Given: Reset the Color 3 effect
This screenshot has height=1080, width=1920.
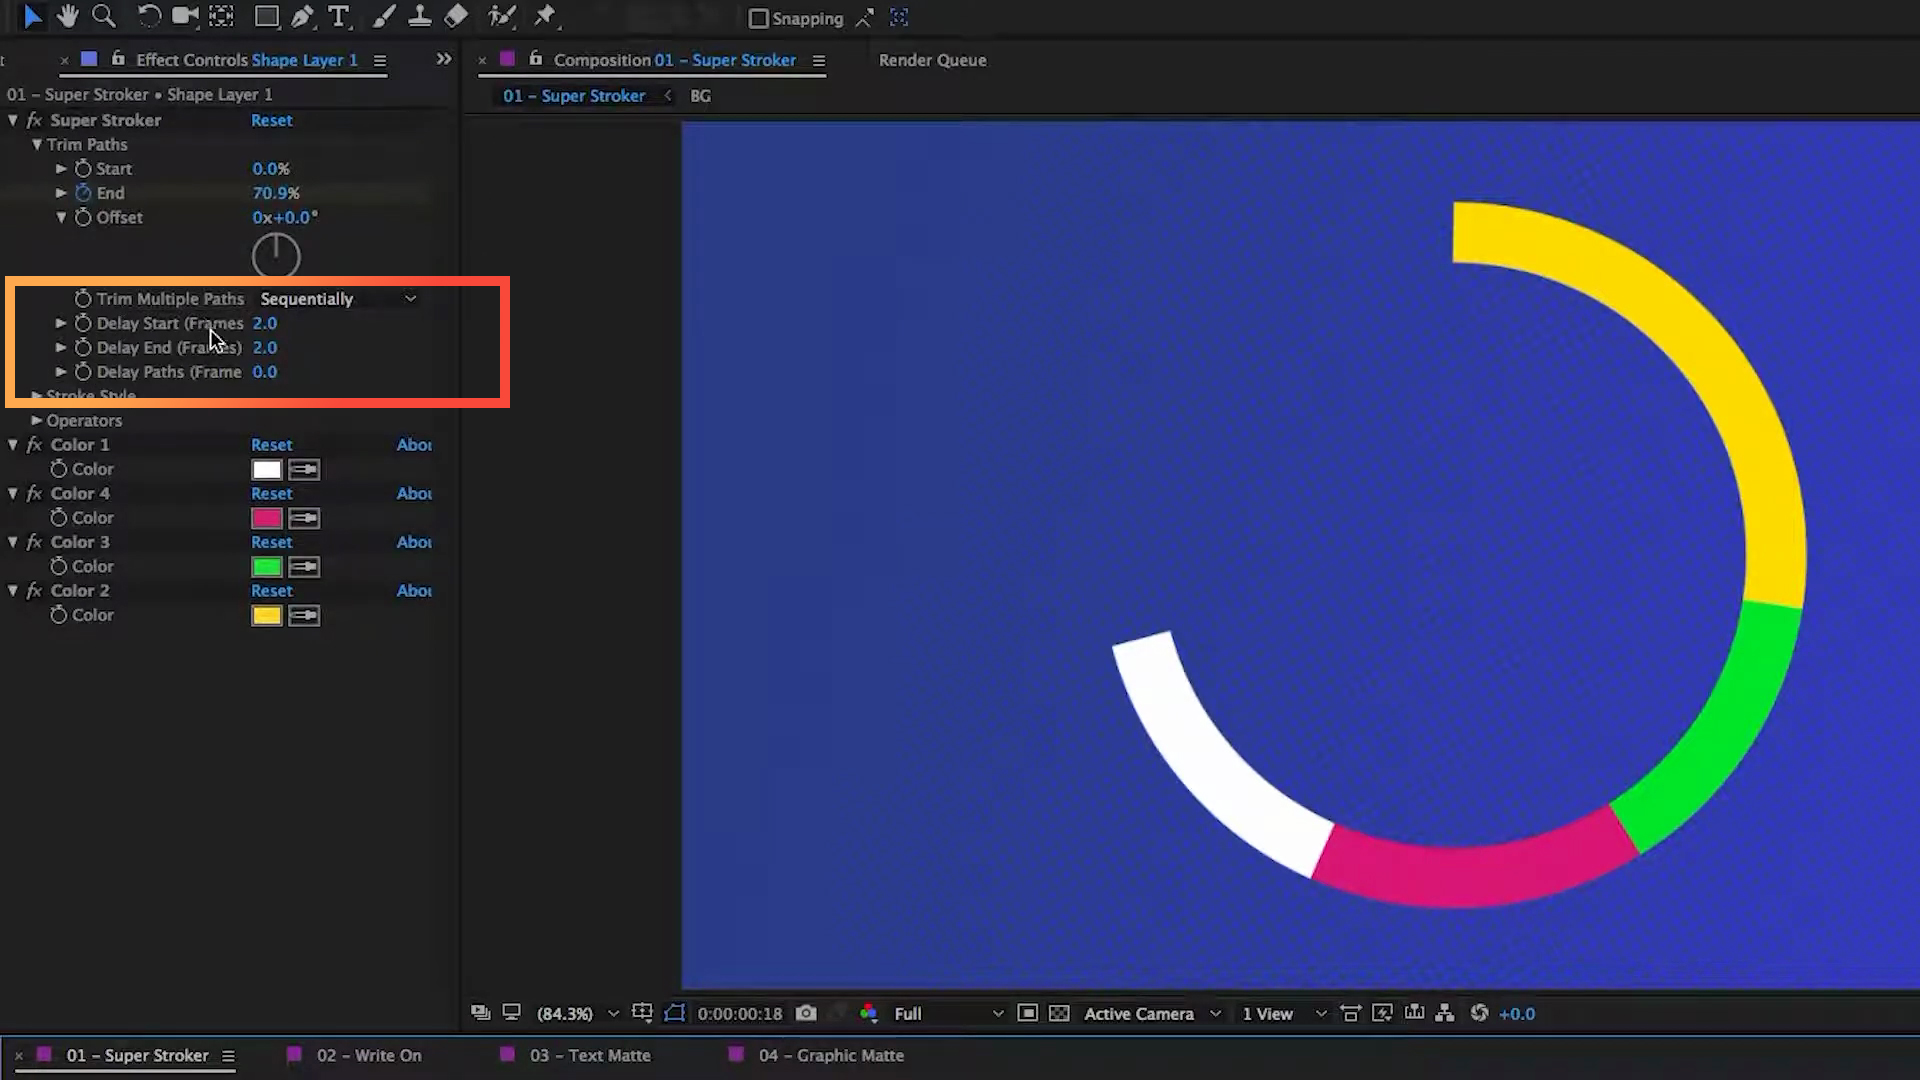Looking at the screenshot, I should [272, 542].
